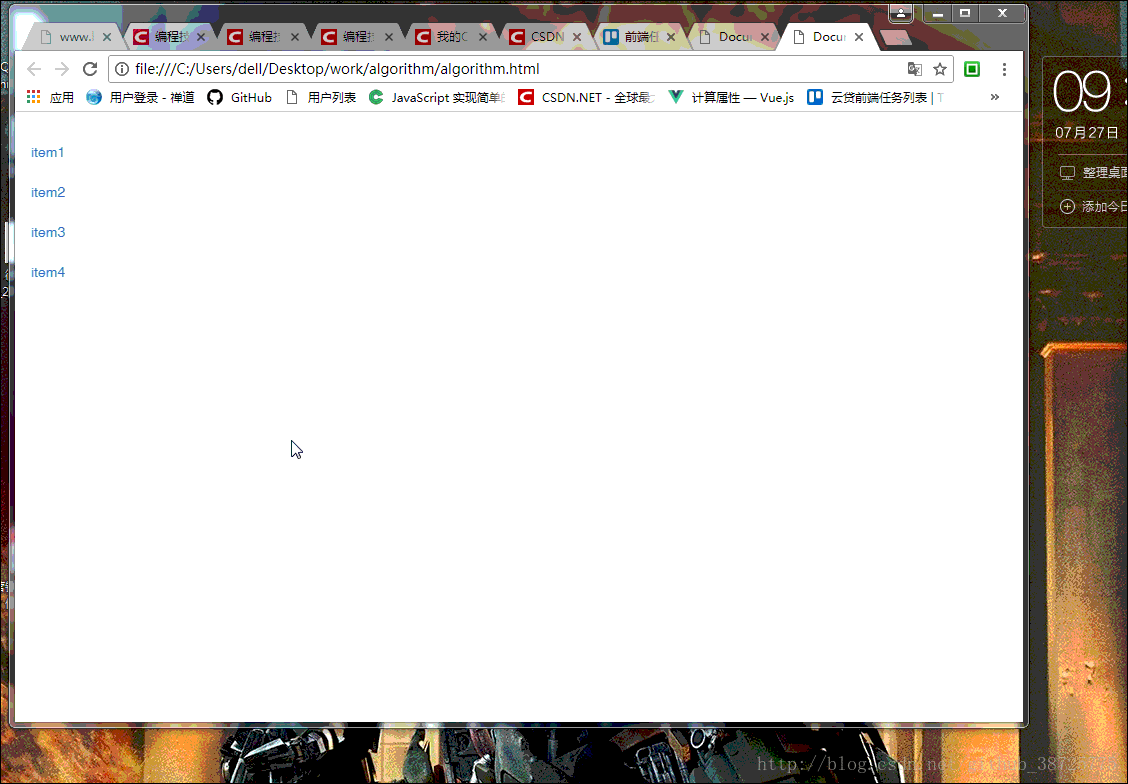Open the JavaScript 实现简单 bookmark
The height and width of the screenshot is (784, 1128).
[437, 97]
